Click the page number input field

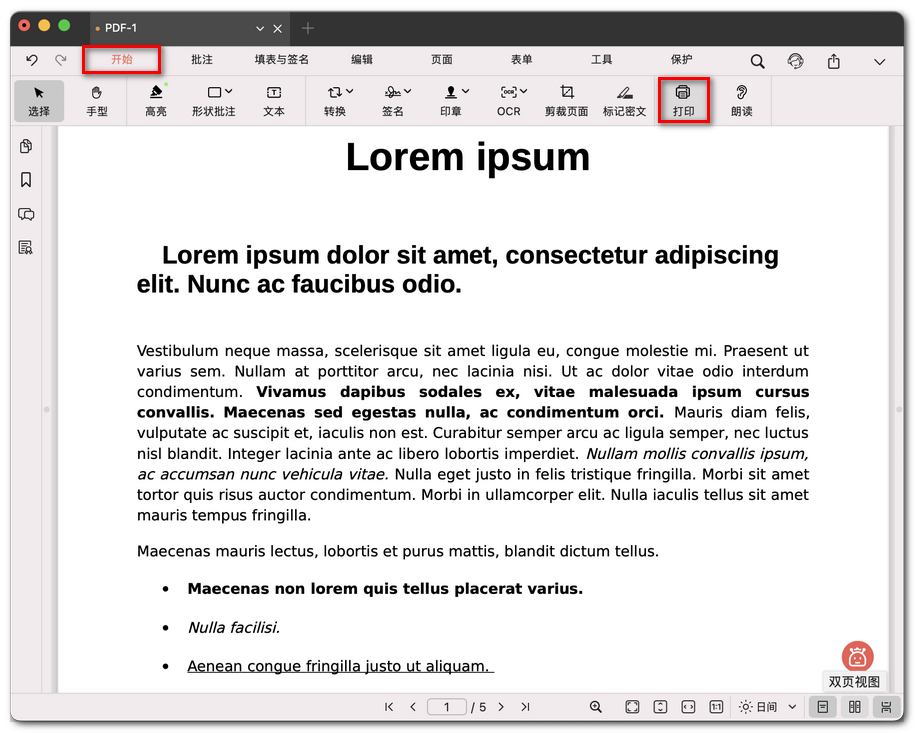(x=447, y=707)
